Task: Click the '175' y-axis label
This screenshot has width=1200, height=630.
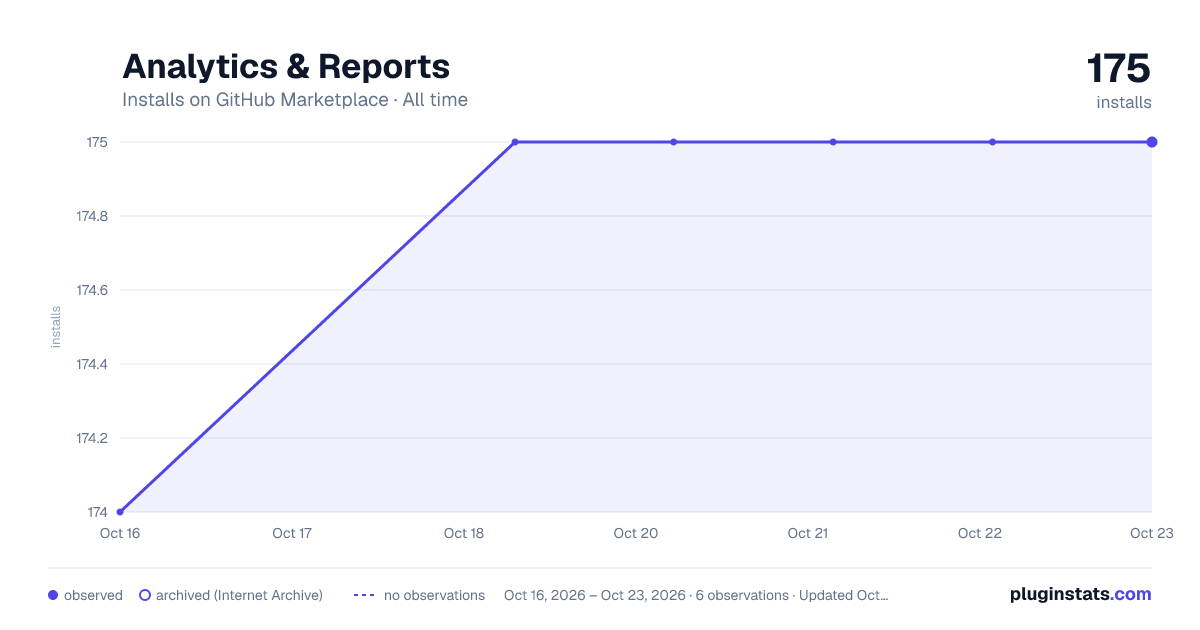Action: tap(96, 142)
